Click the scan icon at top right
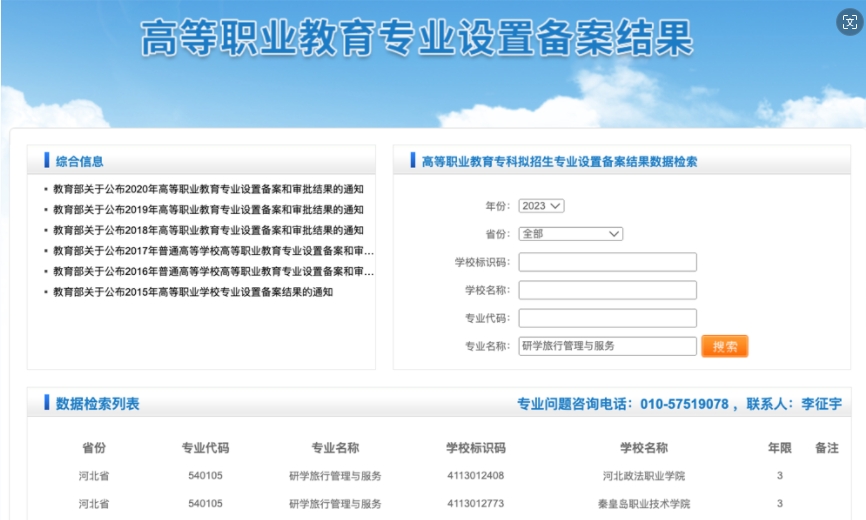Image resolution: width=866 pixels, height=520 pixels. 850,22
